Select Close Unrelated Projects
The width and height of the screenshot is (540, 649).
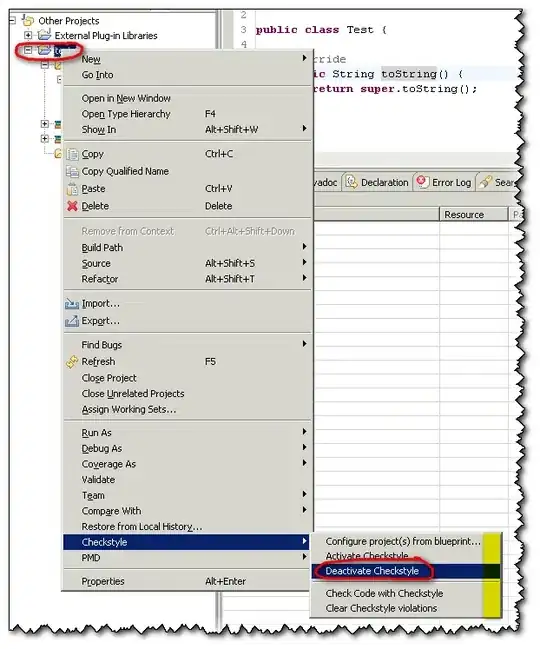[x=187, y=394]
